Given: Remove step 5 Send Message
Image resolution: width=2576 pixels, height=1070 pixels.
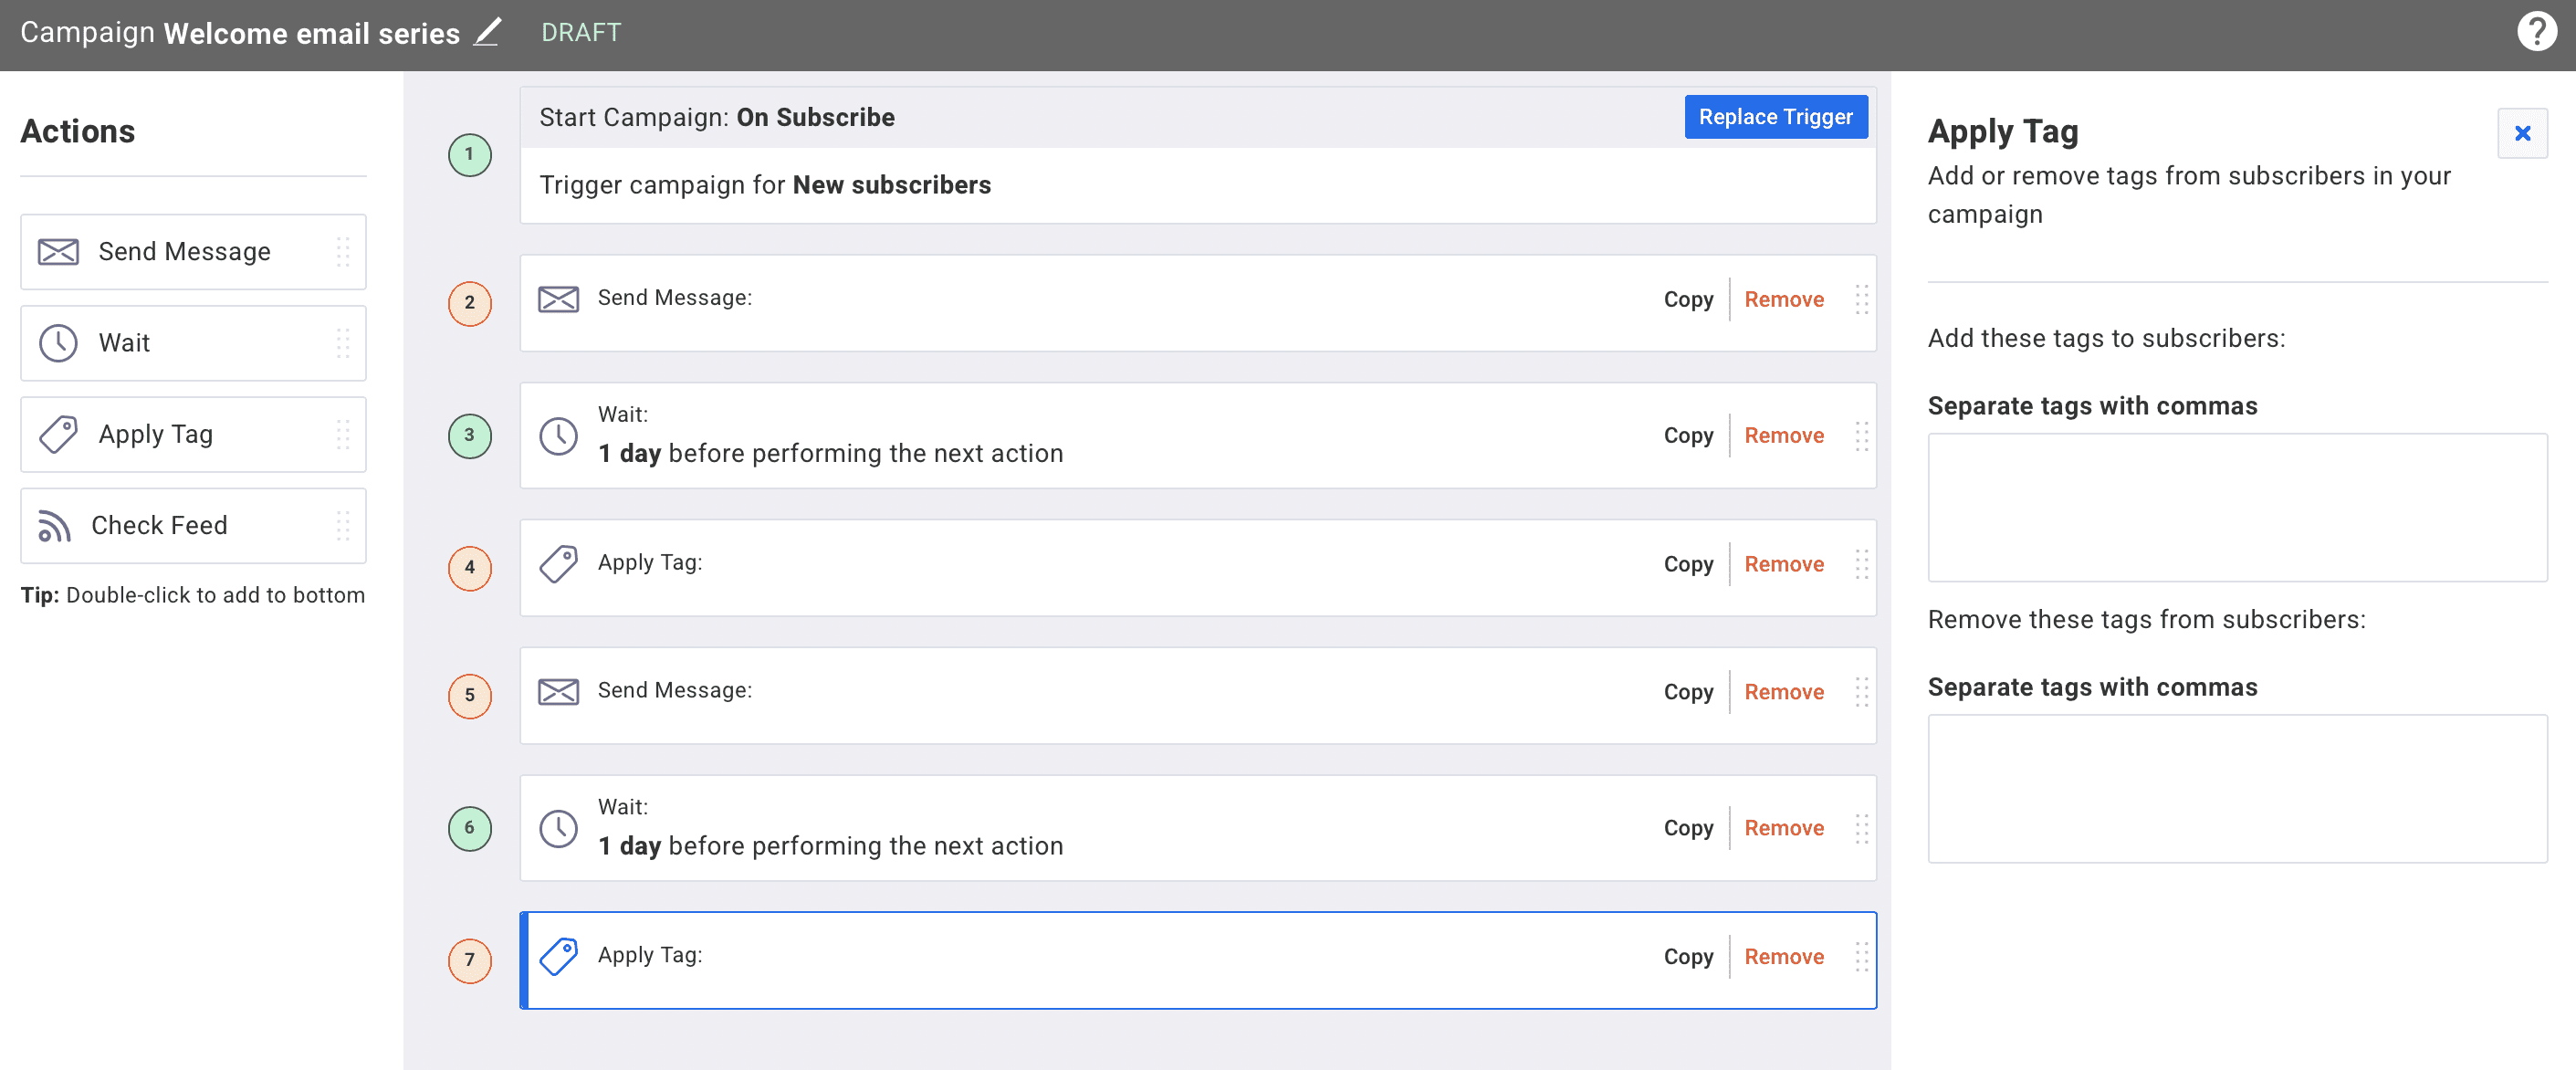Looking at the screenshot, I should pyautogui.click(x=1784, y=692).
